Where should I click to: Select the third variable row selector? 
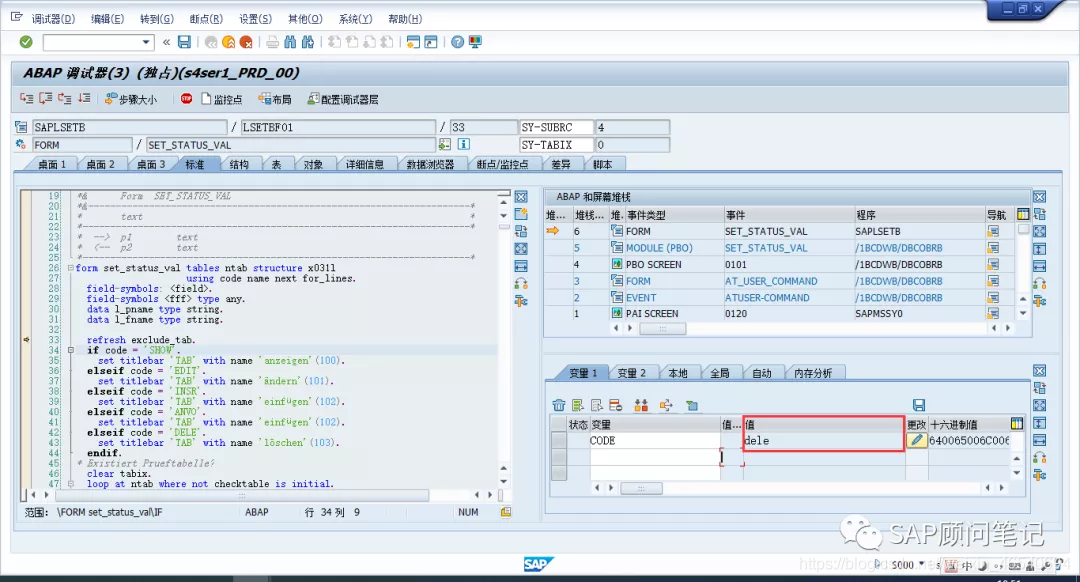[x=559, y=472]
